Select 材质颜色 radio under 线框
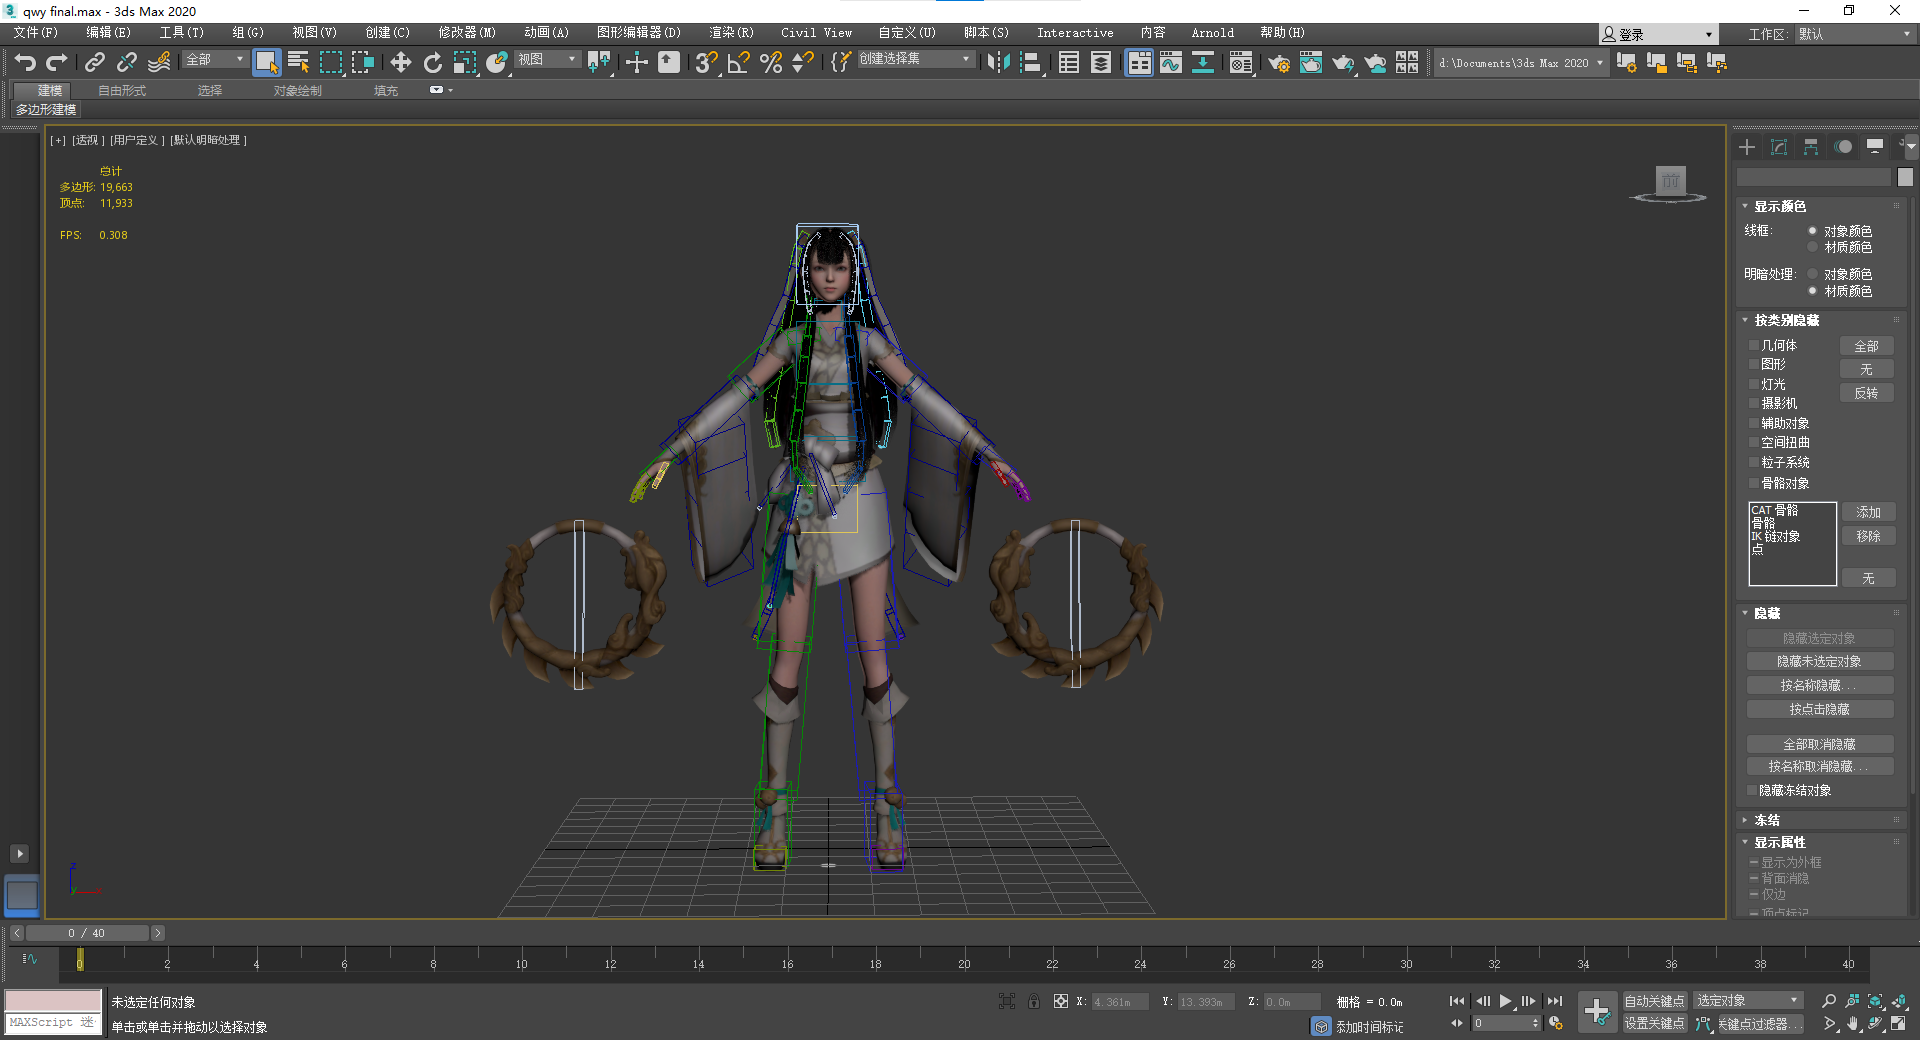 coord(1812,247)
